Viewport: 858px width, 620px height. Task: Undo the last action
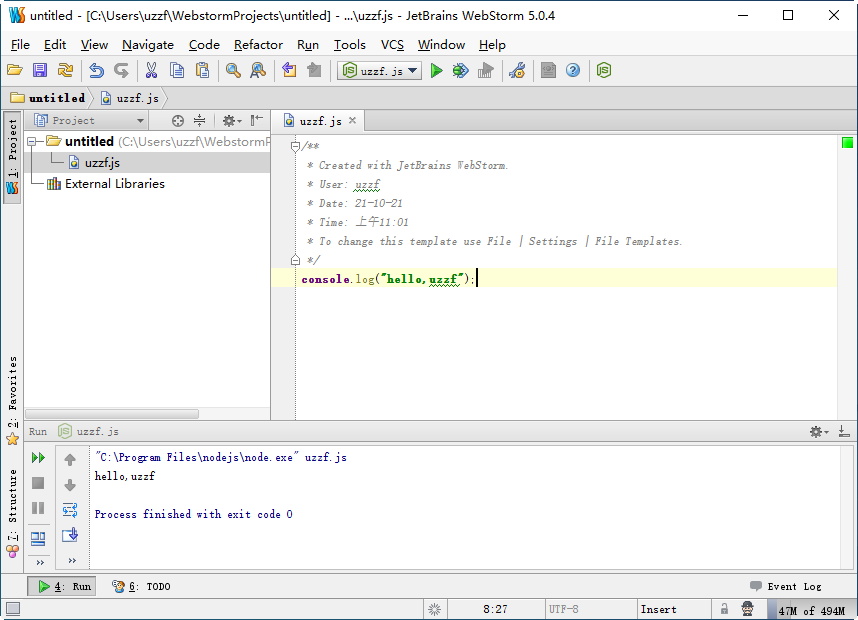point(96,71)
